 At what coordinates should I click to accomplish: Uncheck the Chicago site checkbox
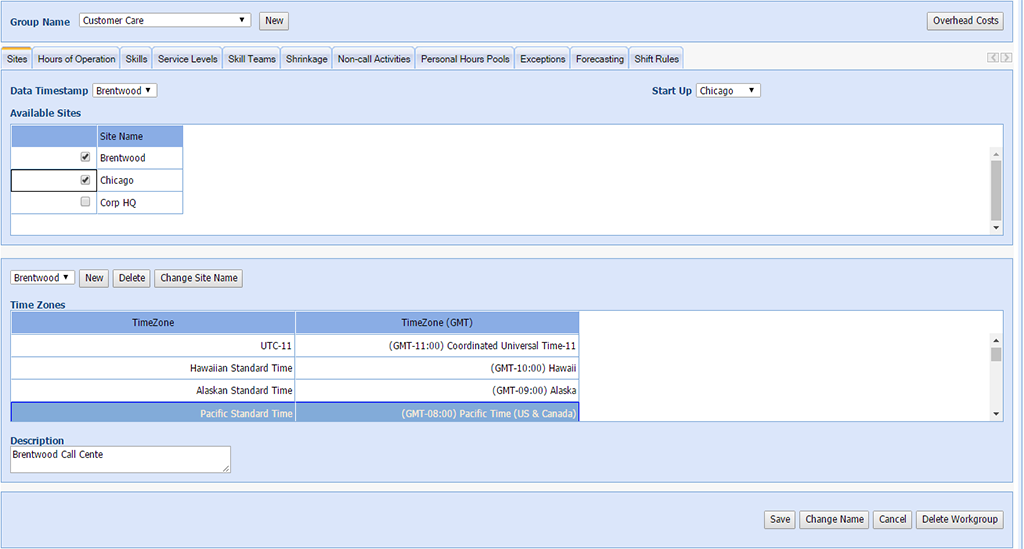point(85,180)
